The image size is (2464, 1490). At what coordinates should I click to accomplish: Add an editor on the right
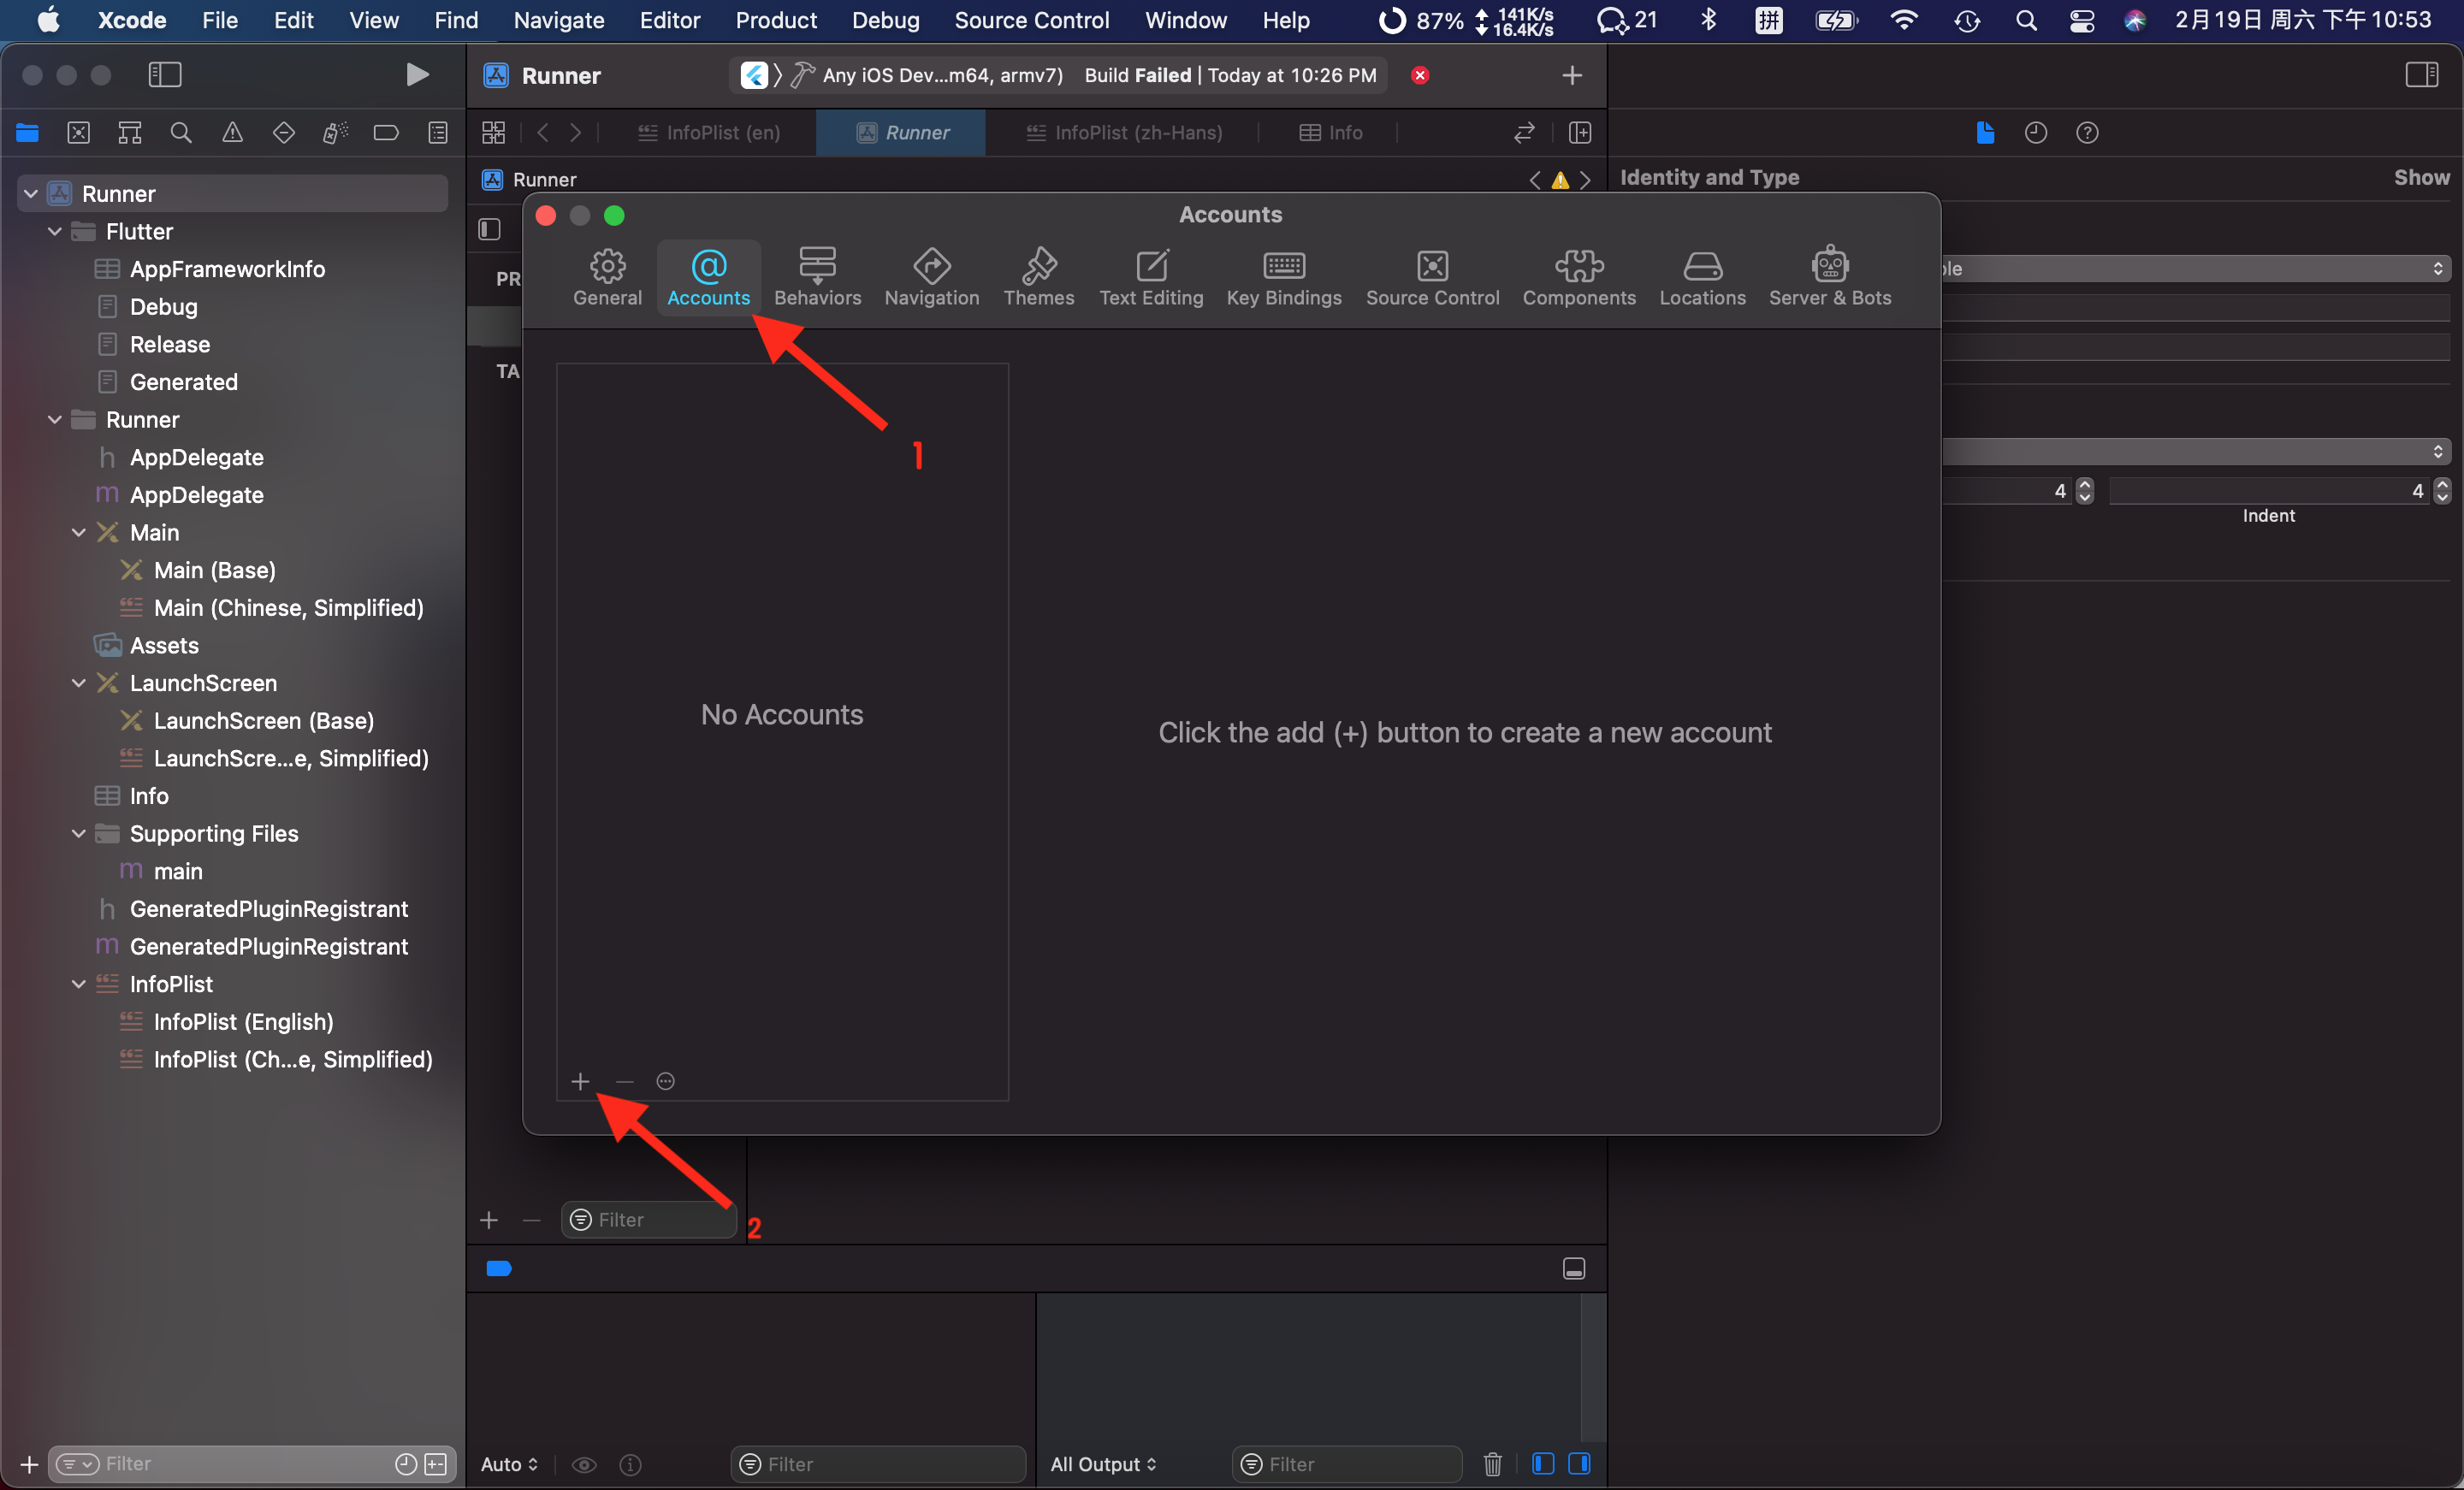click(x=1580, y=132)
